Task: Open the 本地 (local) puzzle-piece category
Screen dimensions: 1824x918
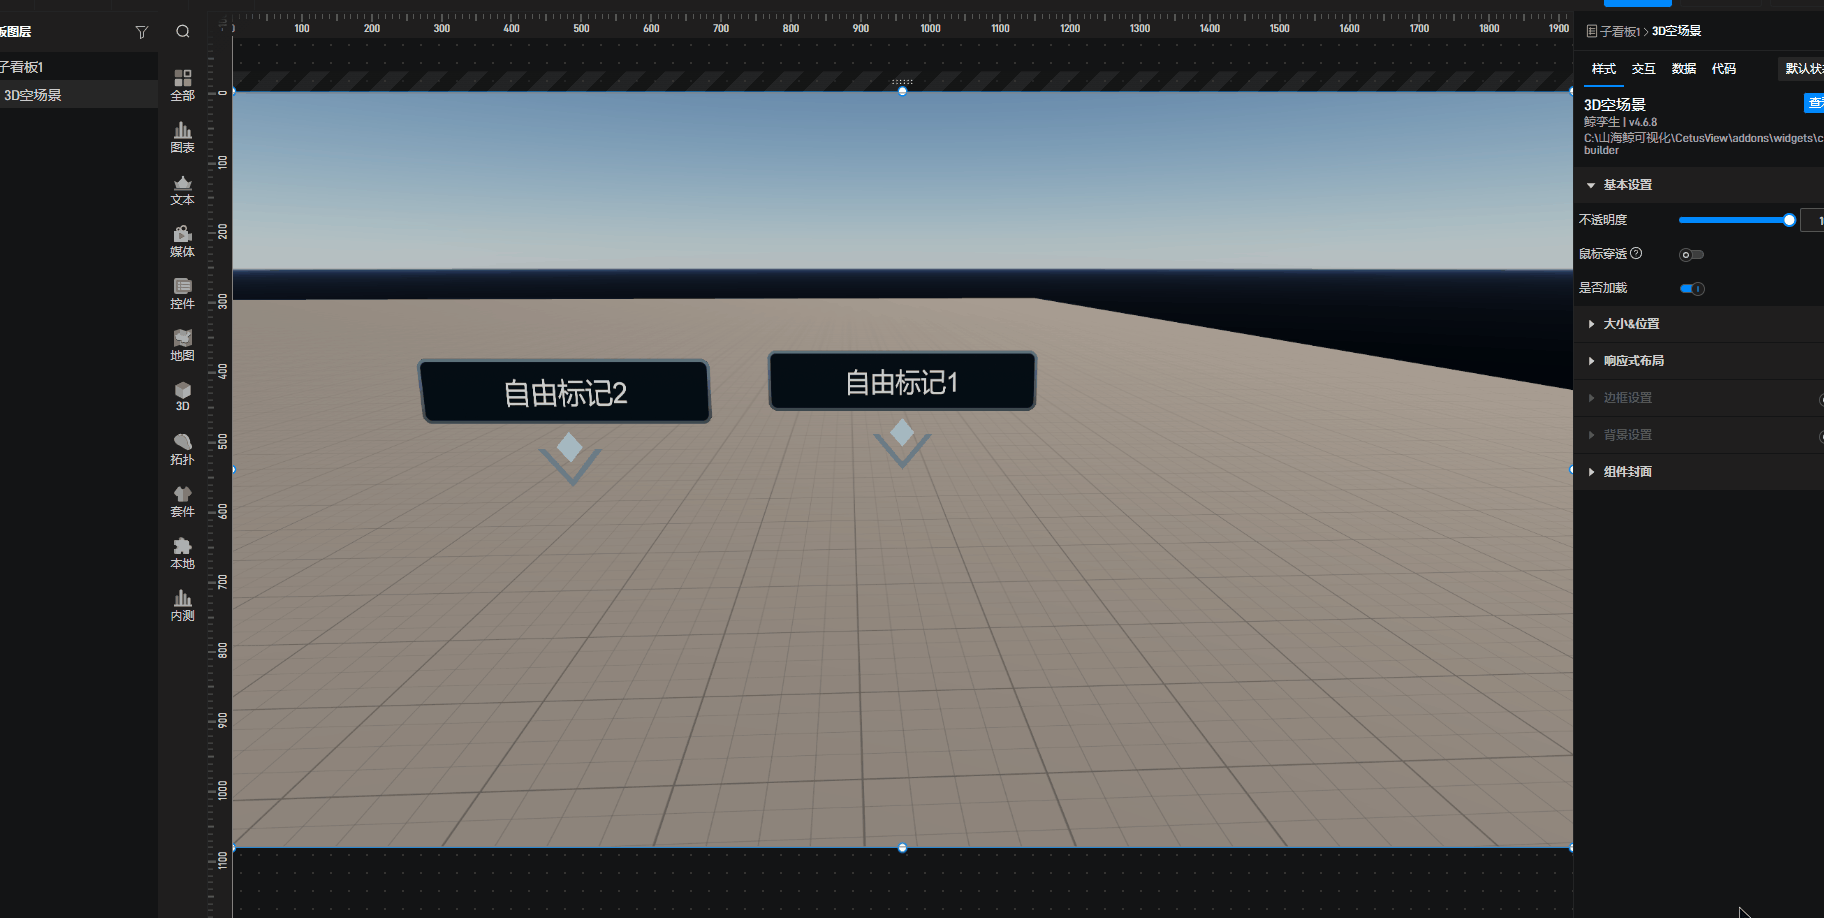Action: 182,553
